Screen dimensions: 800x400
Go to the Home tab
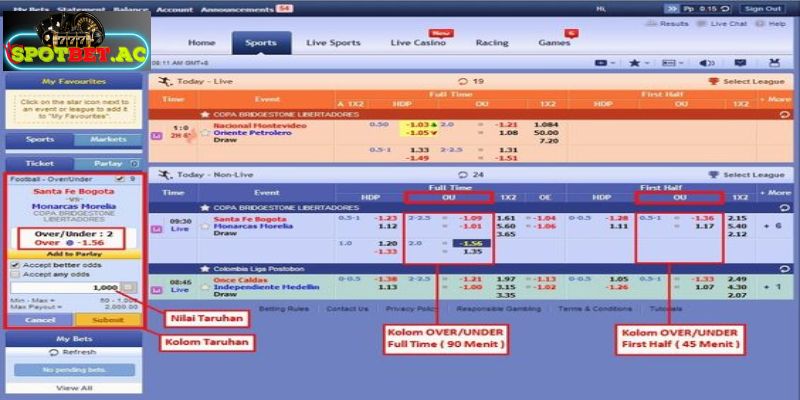pyautogui.click(x=202, y=43)
